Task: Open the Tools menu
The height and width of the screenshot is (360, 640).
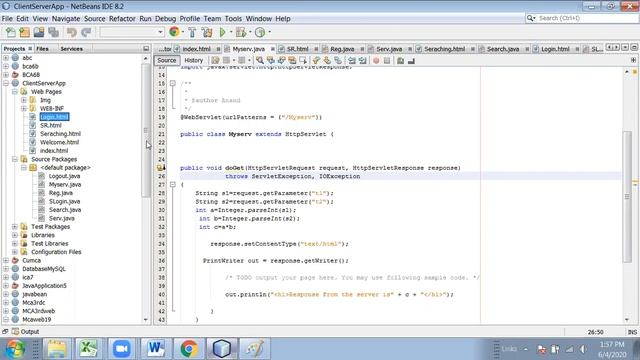Action: click(x=233, y=19)
